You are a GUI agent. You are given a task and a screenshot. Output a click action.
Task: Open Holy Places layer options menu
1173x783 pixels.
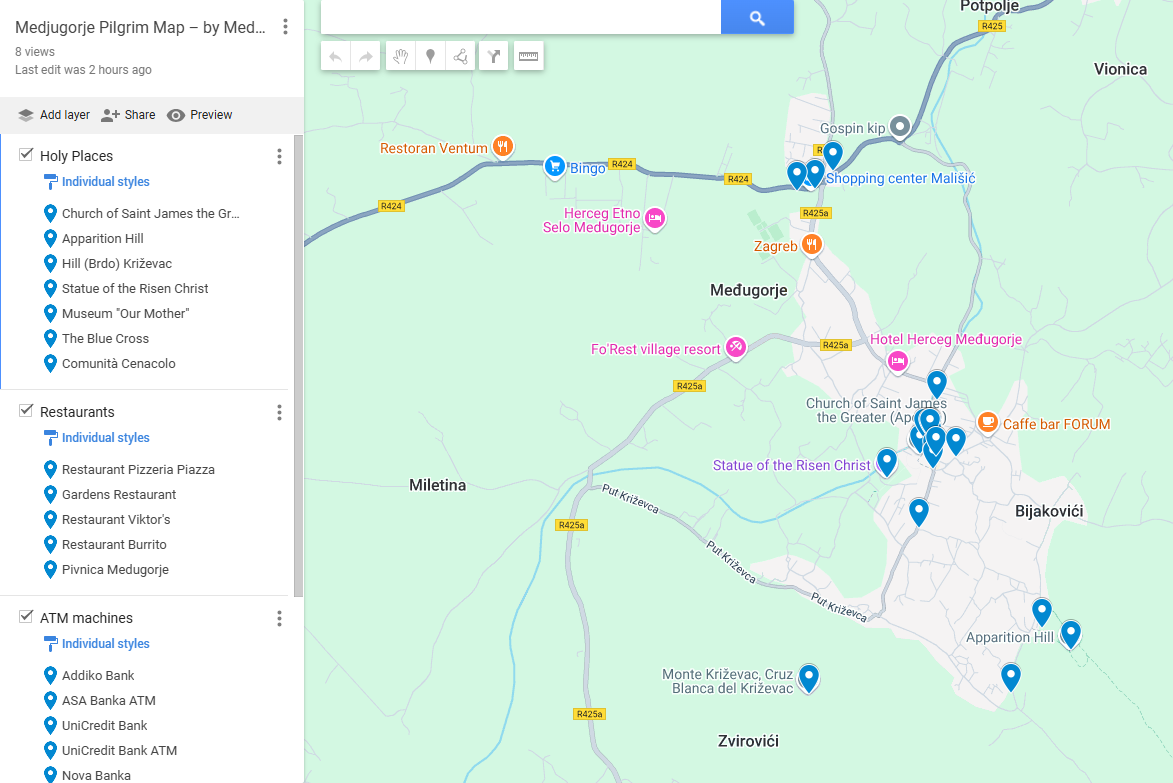pyautogui.click(x=279, y=156)
